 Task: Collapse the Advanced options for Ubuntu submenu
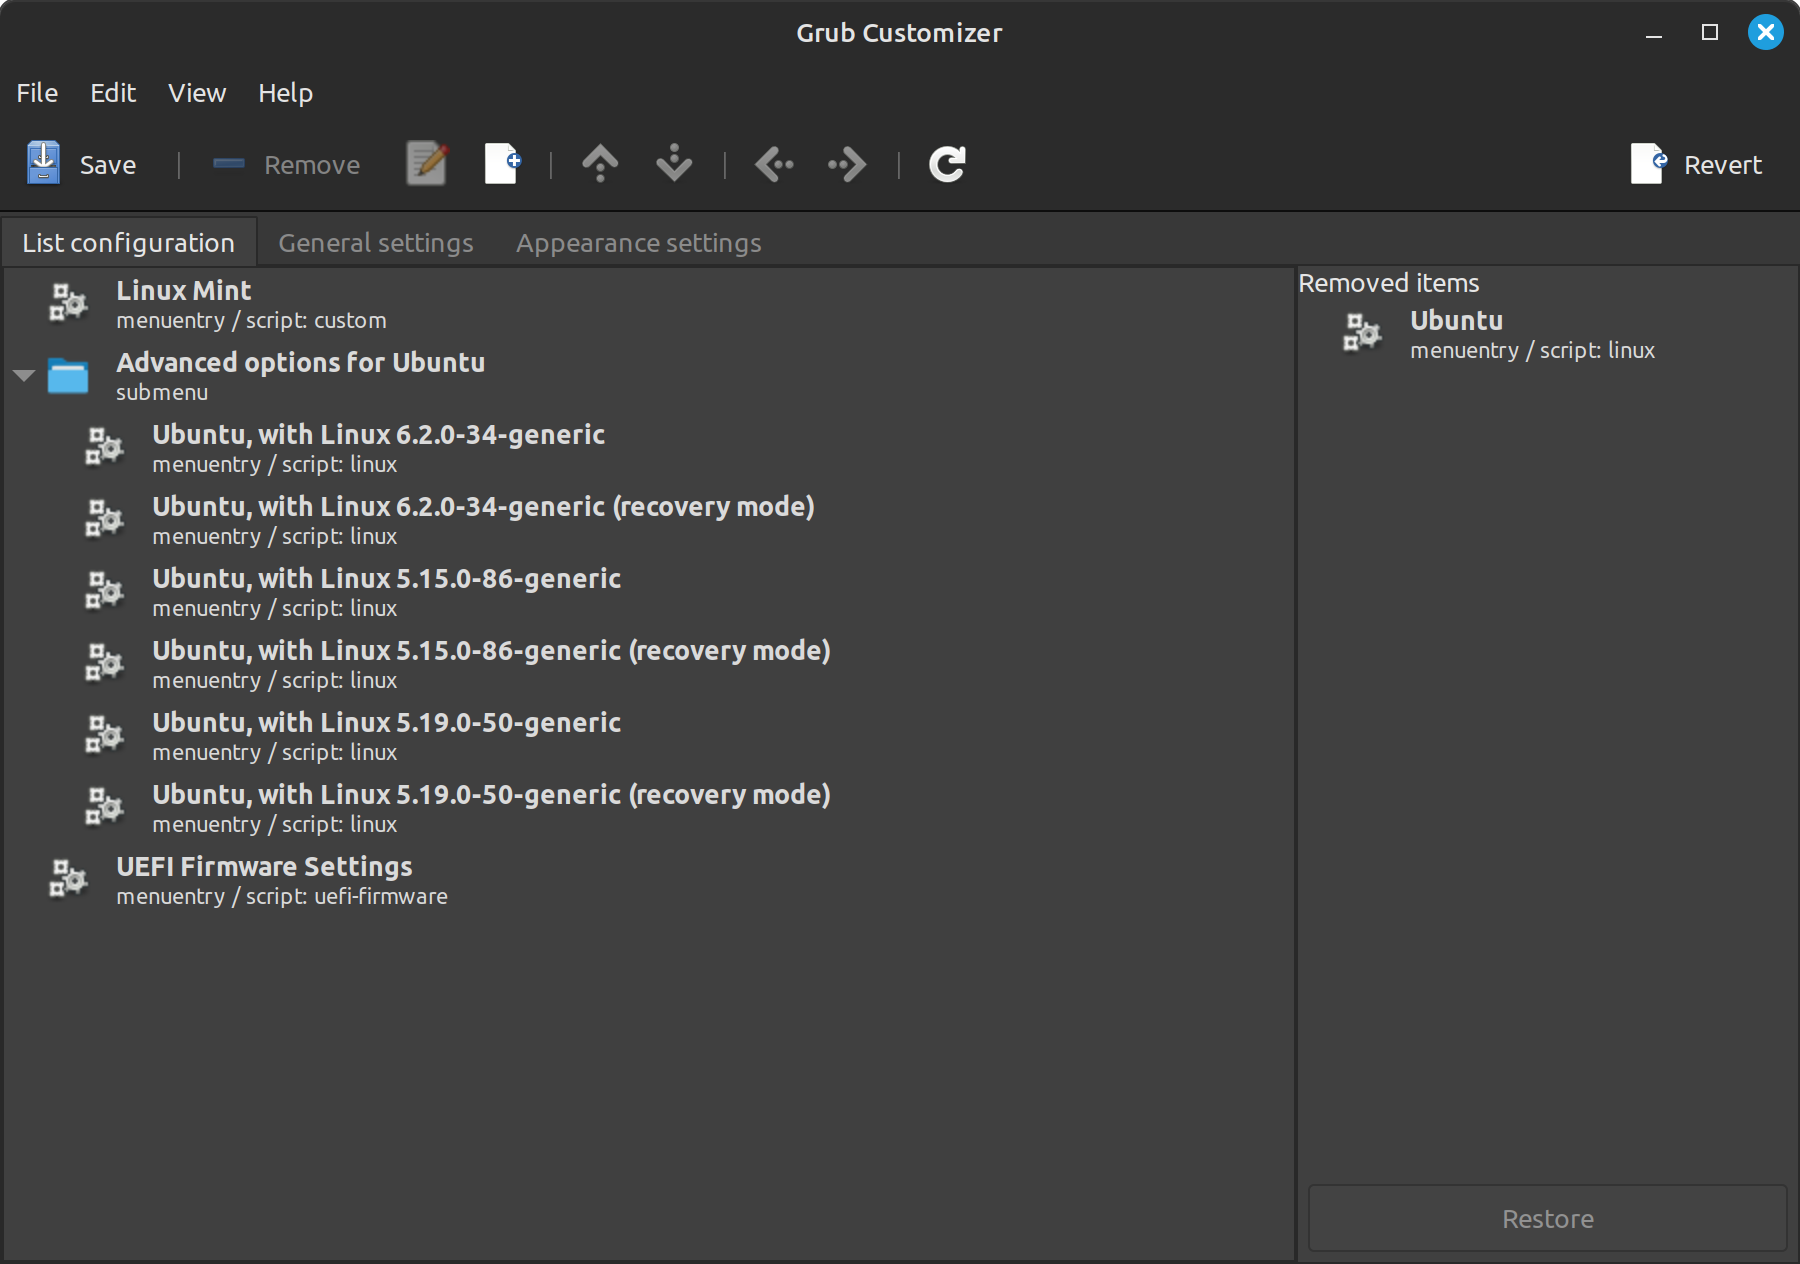24,376
